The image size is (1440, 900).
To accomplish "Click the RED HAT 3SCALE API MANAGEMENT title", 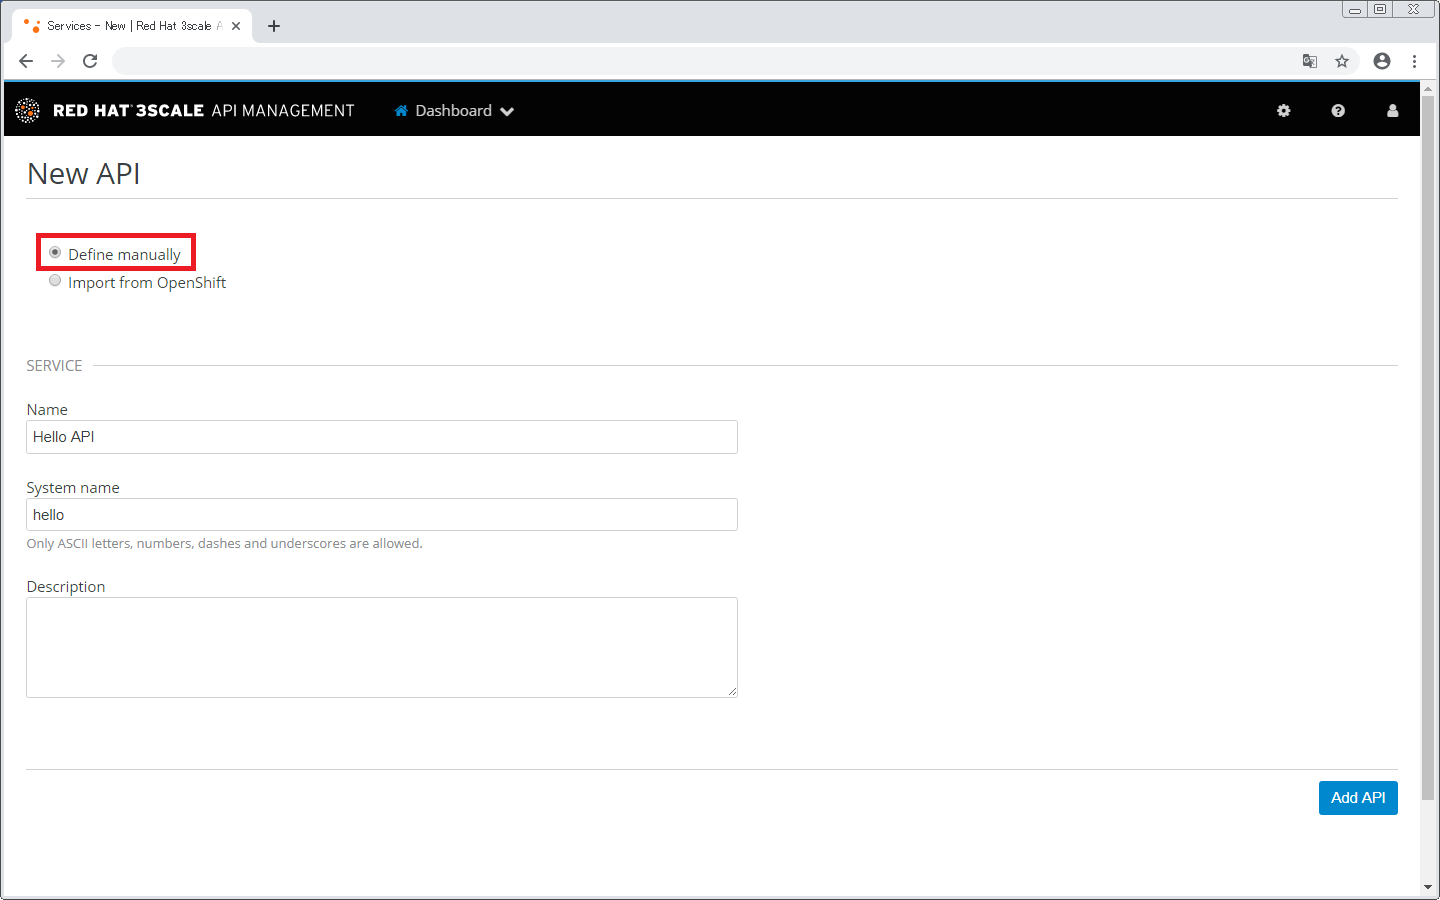I will [204, 111].
